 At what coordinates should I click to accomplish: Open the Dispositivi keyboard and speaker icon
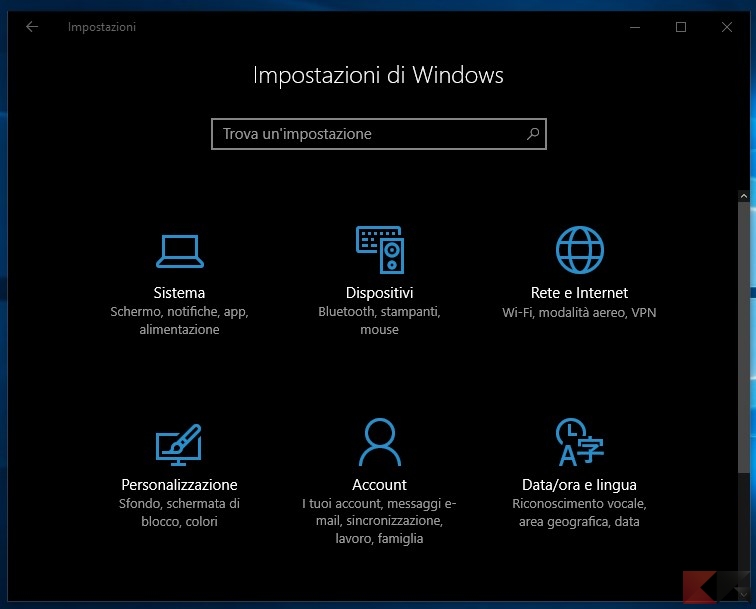pyautogui.click(x=380, y=250)
